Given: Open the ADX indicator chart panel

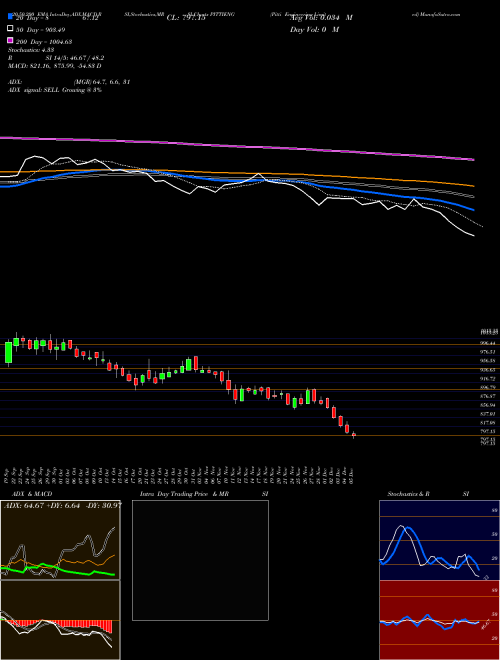Looking at the screenshot, I should 60,540.
